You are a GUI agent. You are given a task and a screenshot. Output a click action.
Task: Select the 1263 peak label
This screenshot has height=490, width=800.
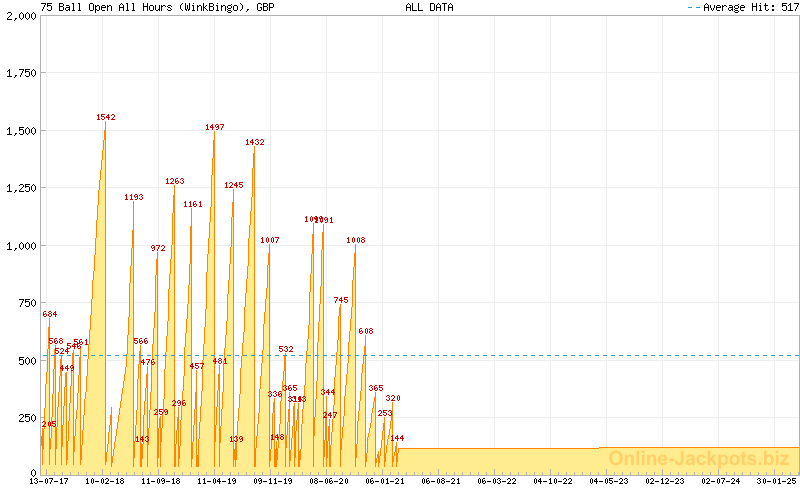tap(175, 181)
